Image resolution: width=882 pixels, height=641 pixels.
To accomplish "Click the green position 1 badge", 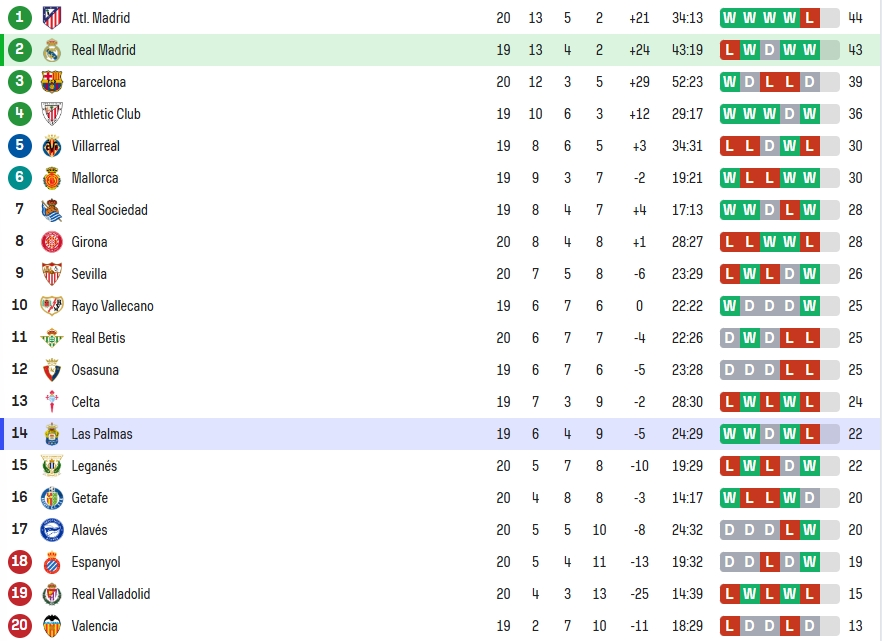I will coord(20,18).
